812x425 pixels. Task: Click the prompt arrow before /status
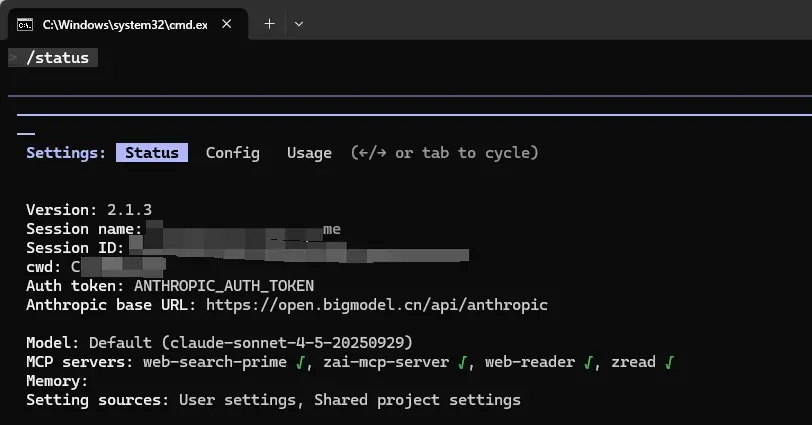pyautogui.click(x=13, y=57)
